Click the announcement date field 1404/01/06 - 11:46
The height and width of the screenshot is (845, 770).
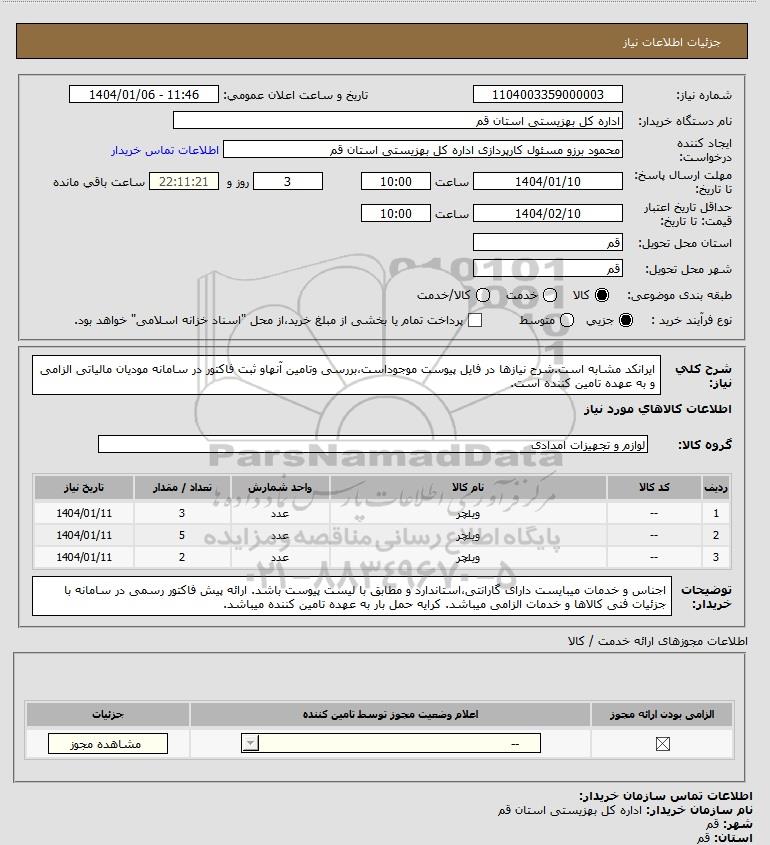[144, 94]
